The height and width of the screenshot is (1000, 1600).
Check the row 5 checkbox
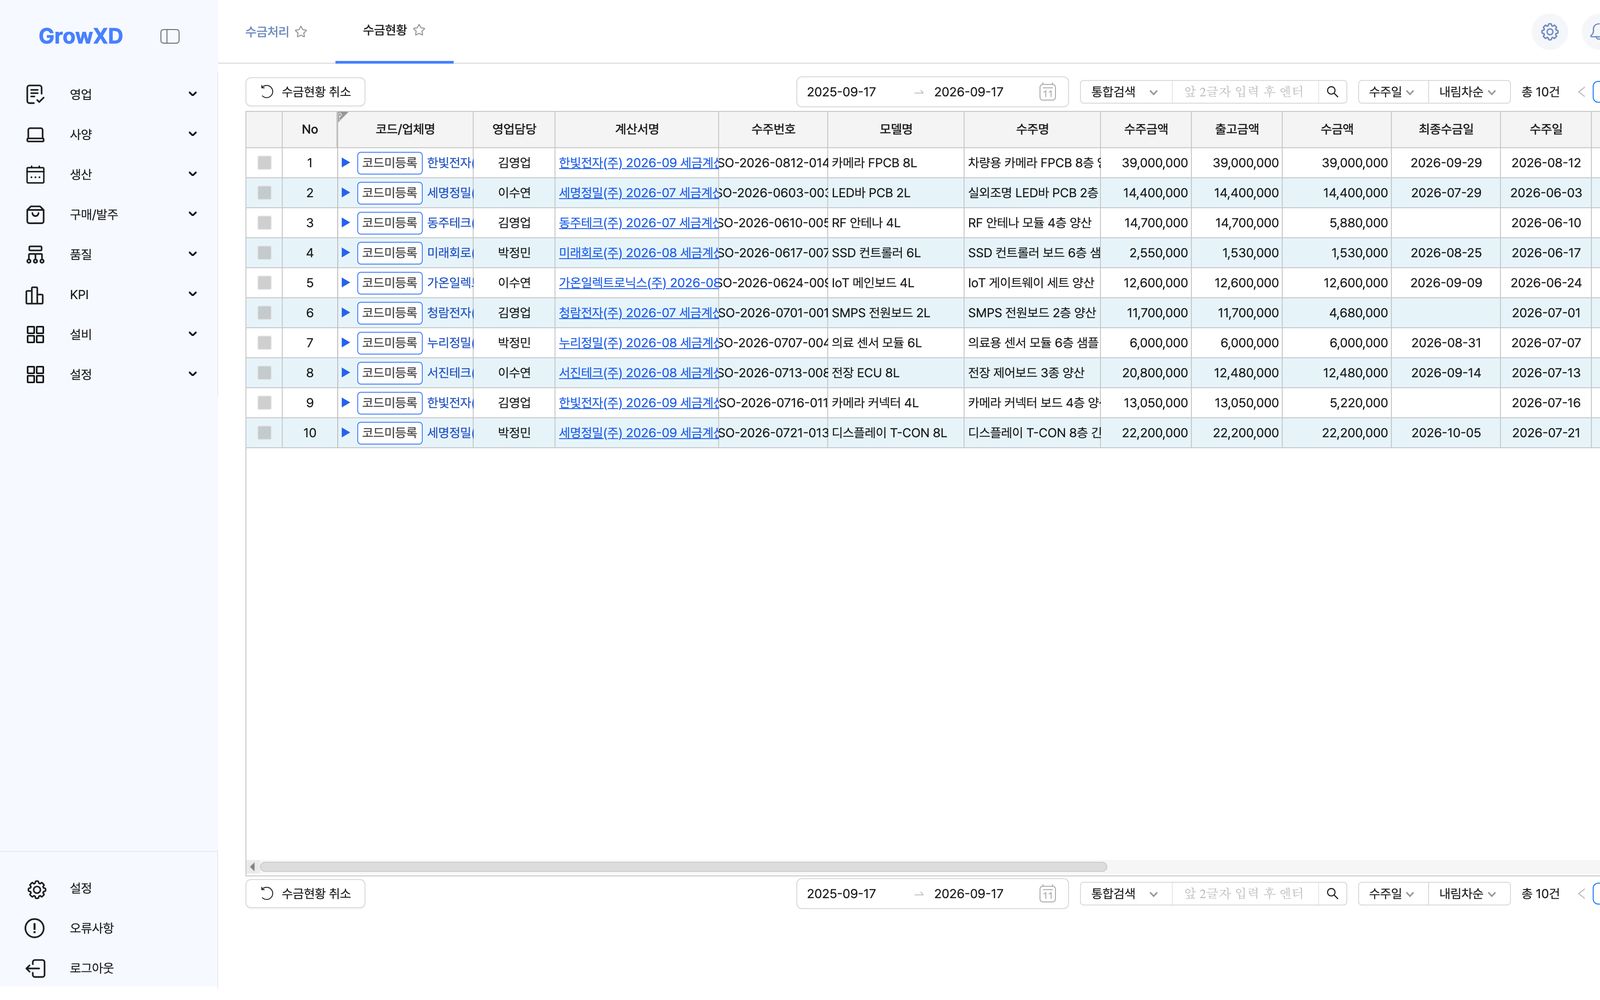[x=264, y=282]
